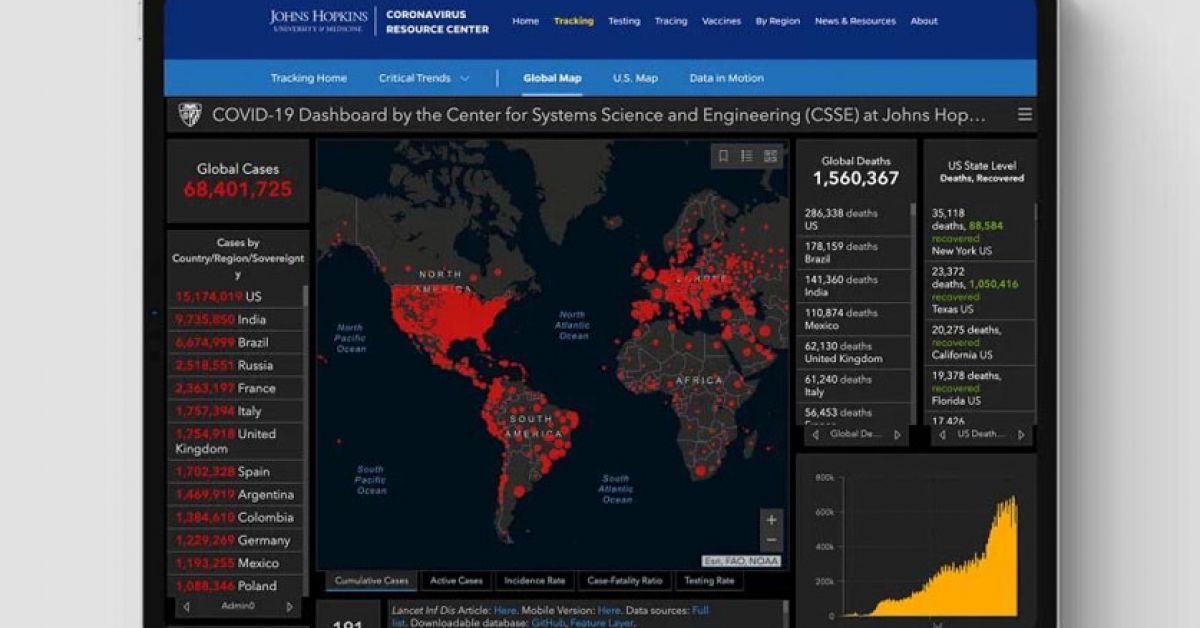Click the Esri, FAO, NOAA attribution
The image size is (1200, 628).
tap(741, 561)
